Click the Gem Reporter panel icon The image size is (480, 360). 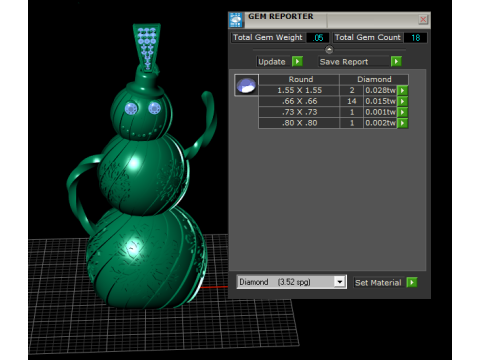click(236, 20)
